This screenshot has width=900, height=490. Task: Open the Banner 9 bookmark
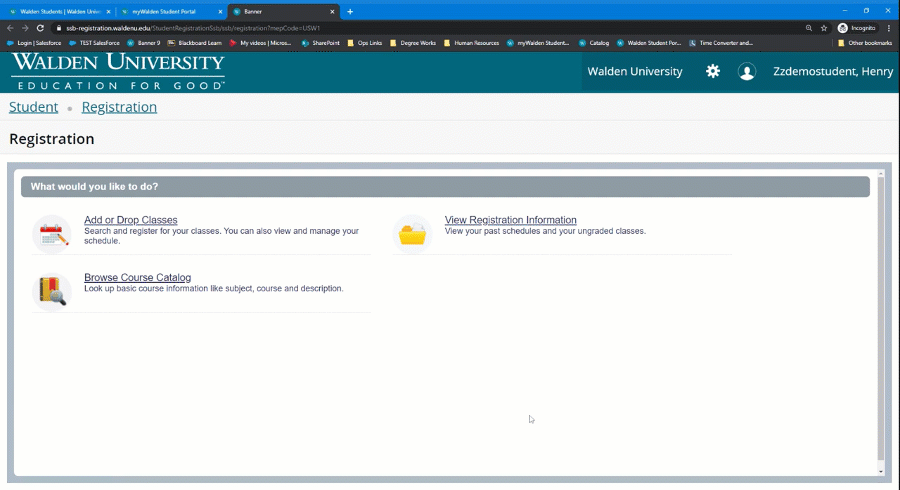[x=143, y=43]
